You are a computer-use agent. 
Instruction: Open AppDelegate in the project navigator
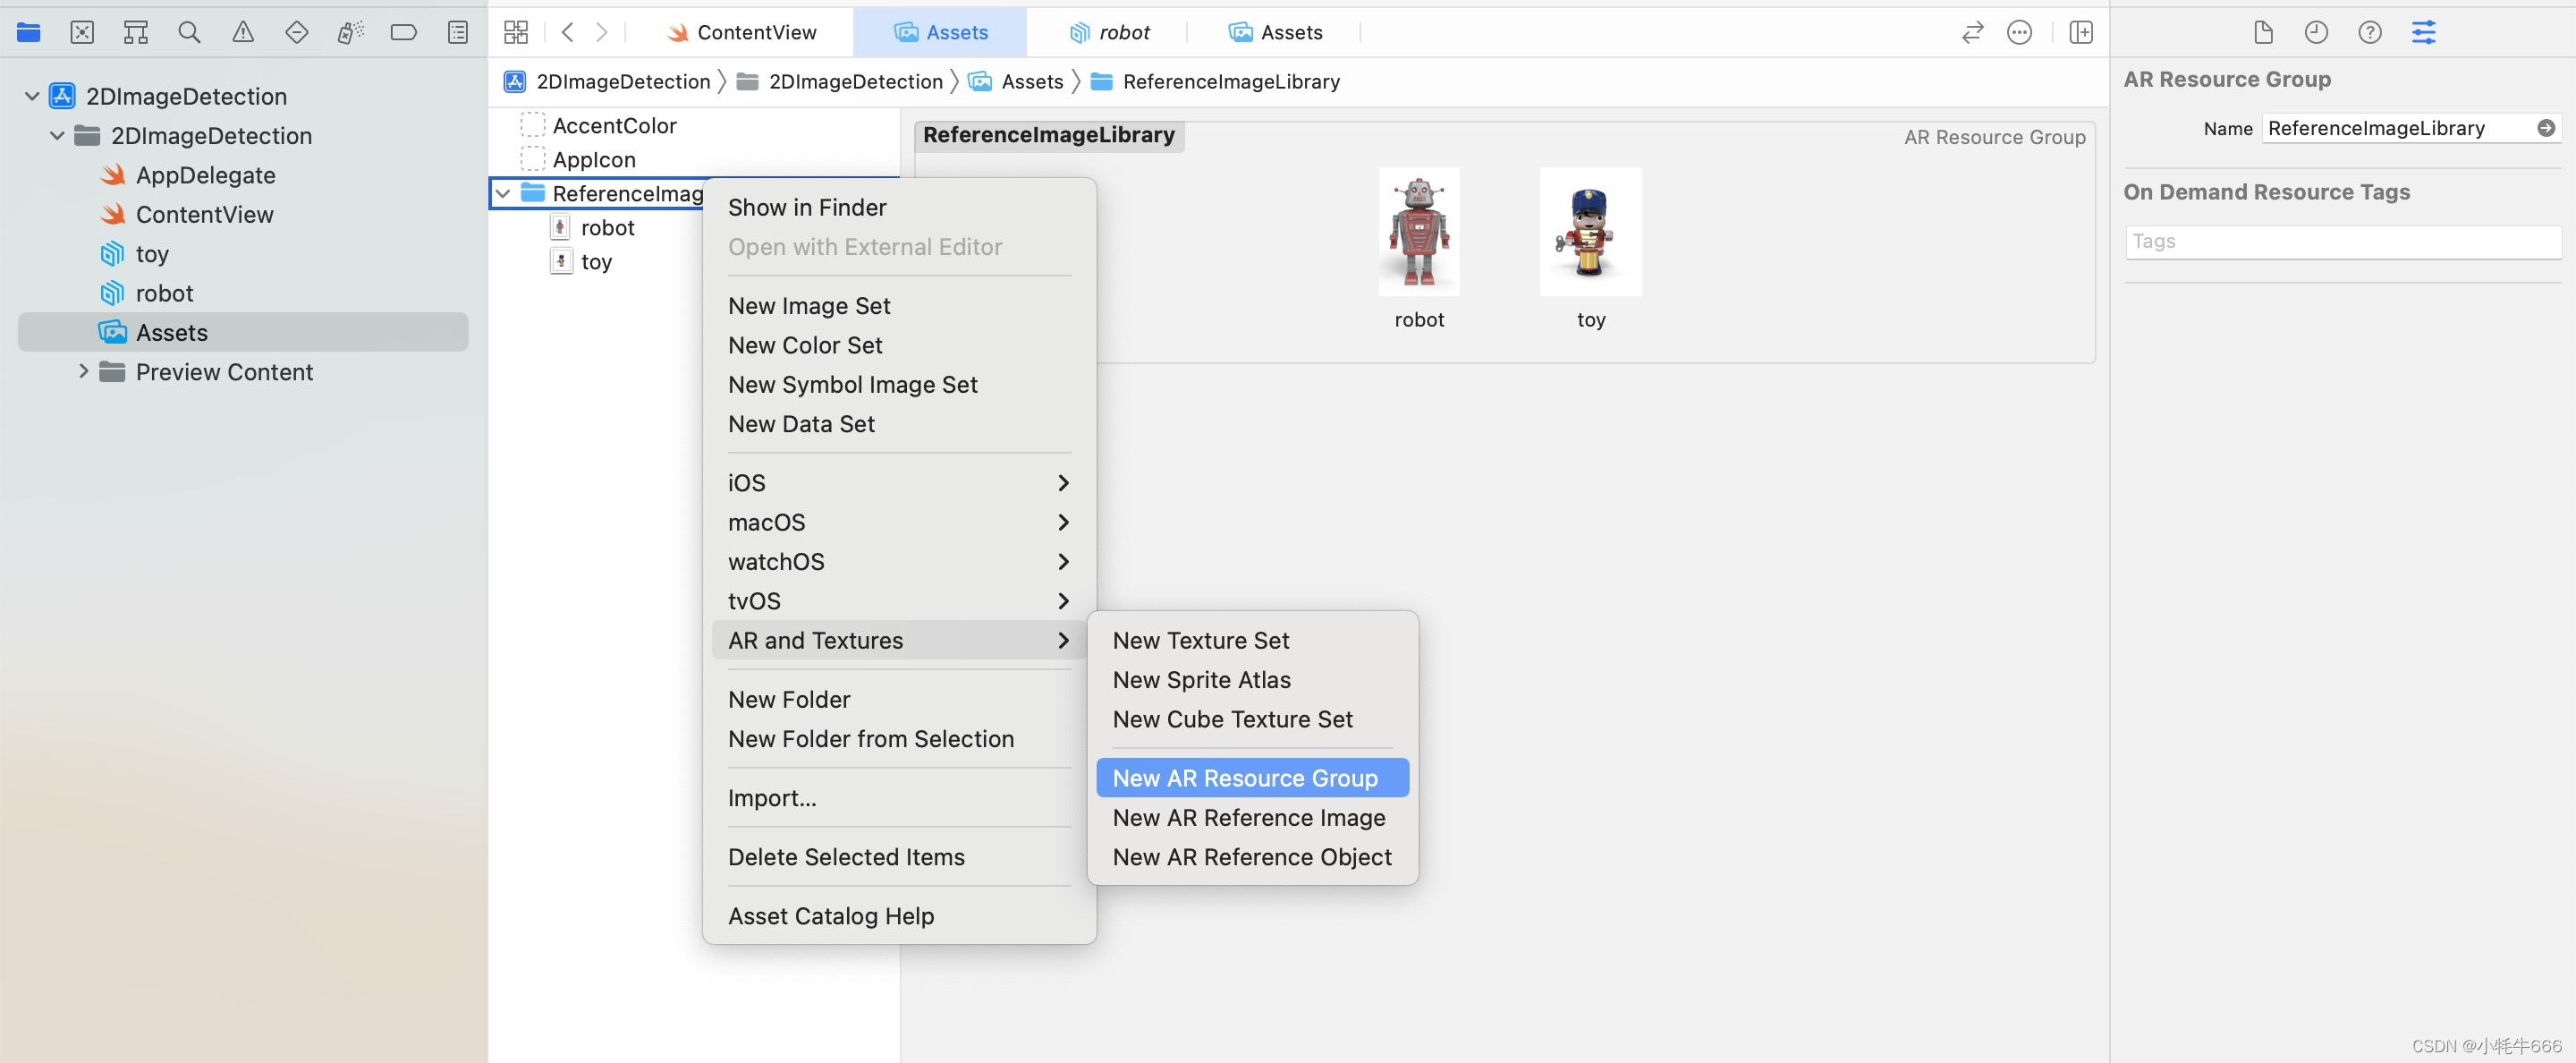205,175
